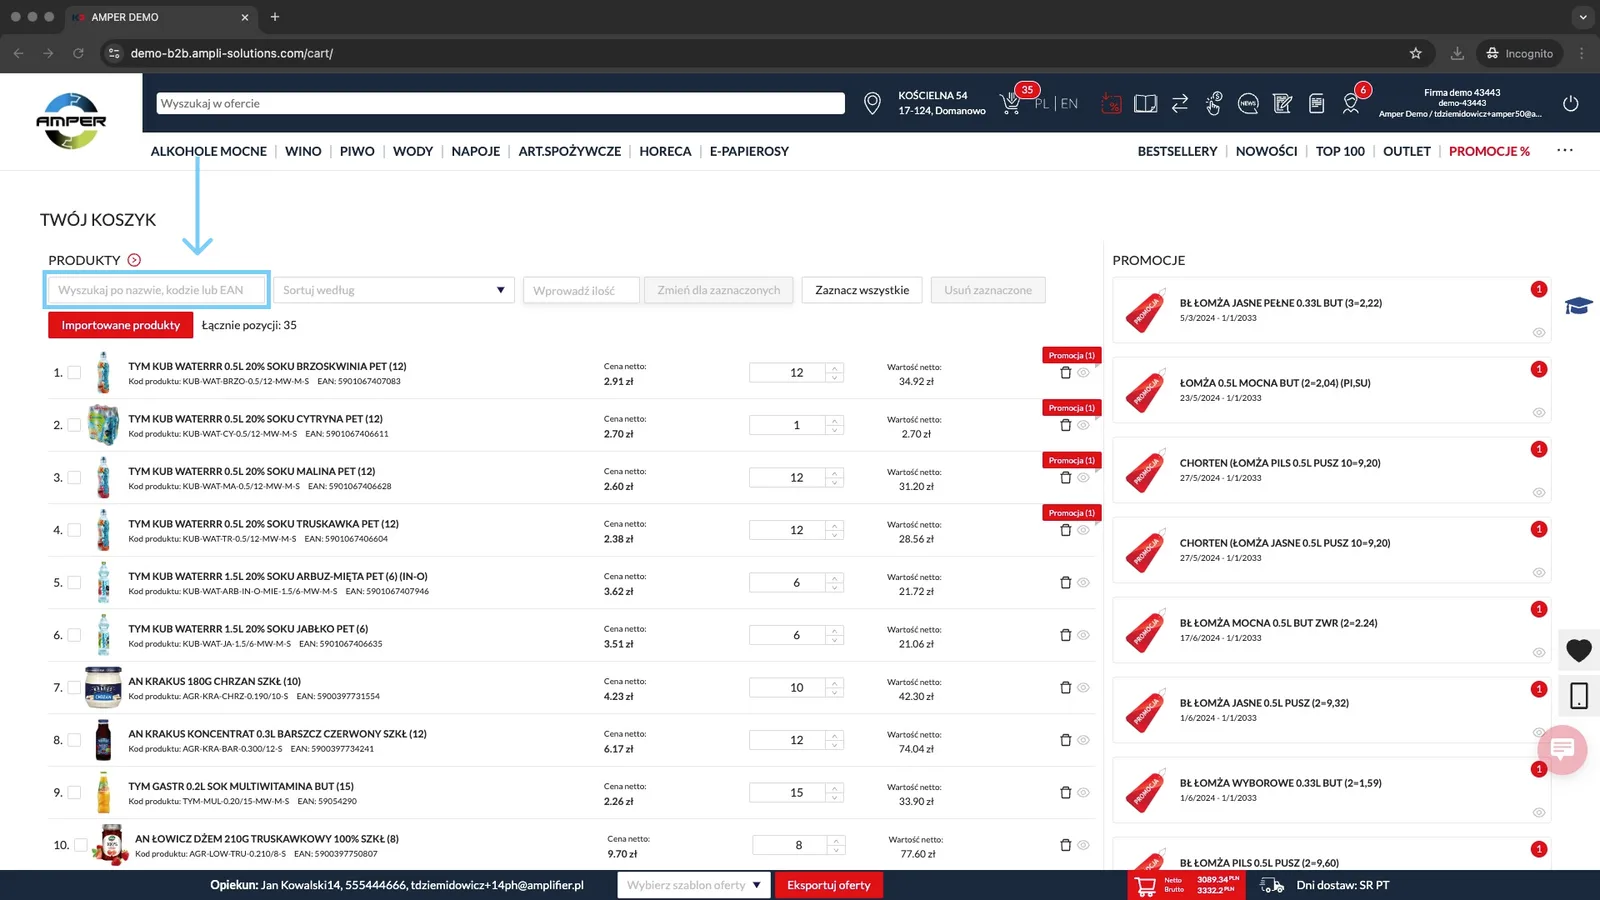Click the graduation cap tutorial icon
The width and height of the screenshot is (1600, 900).
(x=1579, y=306)
